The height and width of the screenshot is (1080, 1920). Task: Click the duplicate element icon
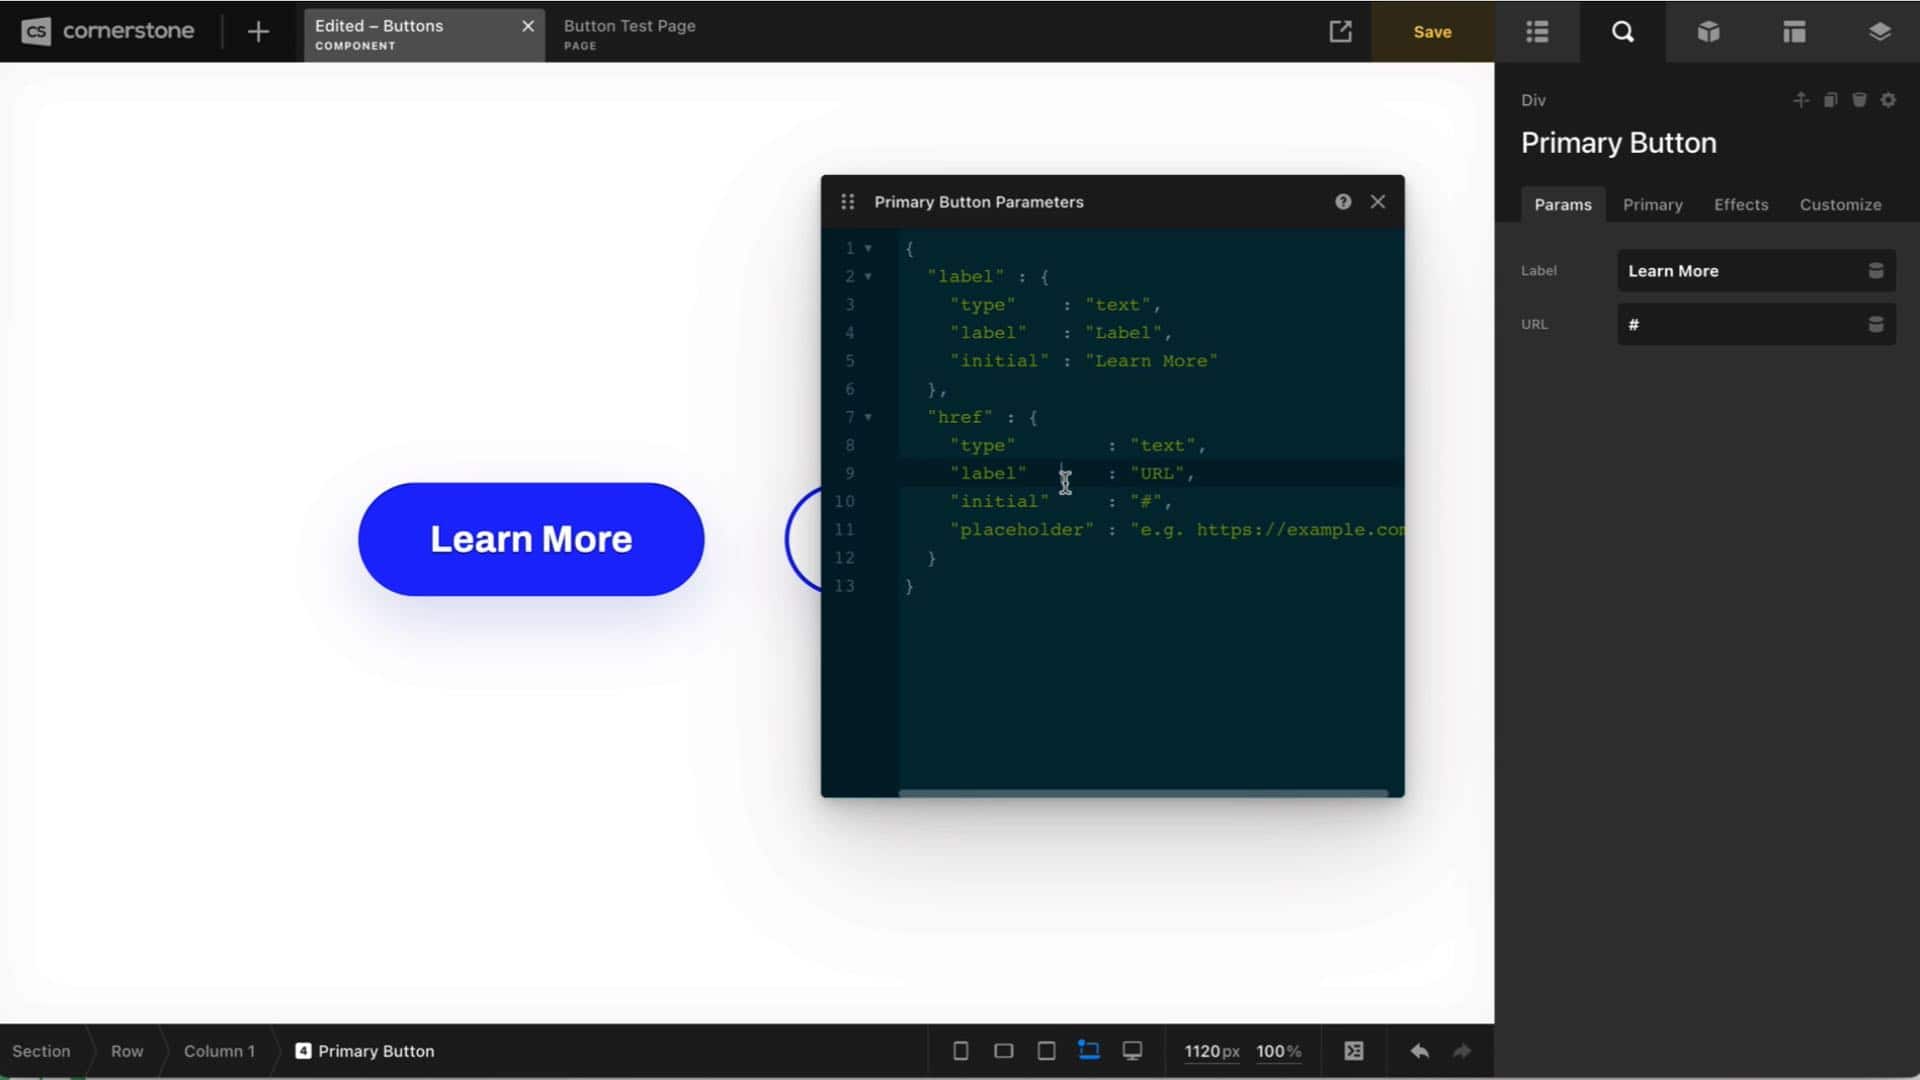[1830, 100]
